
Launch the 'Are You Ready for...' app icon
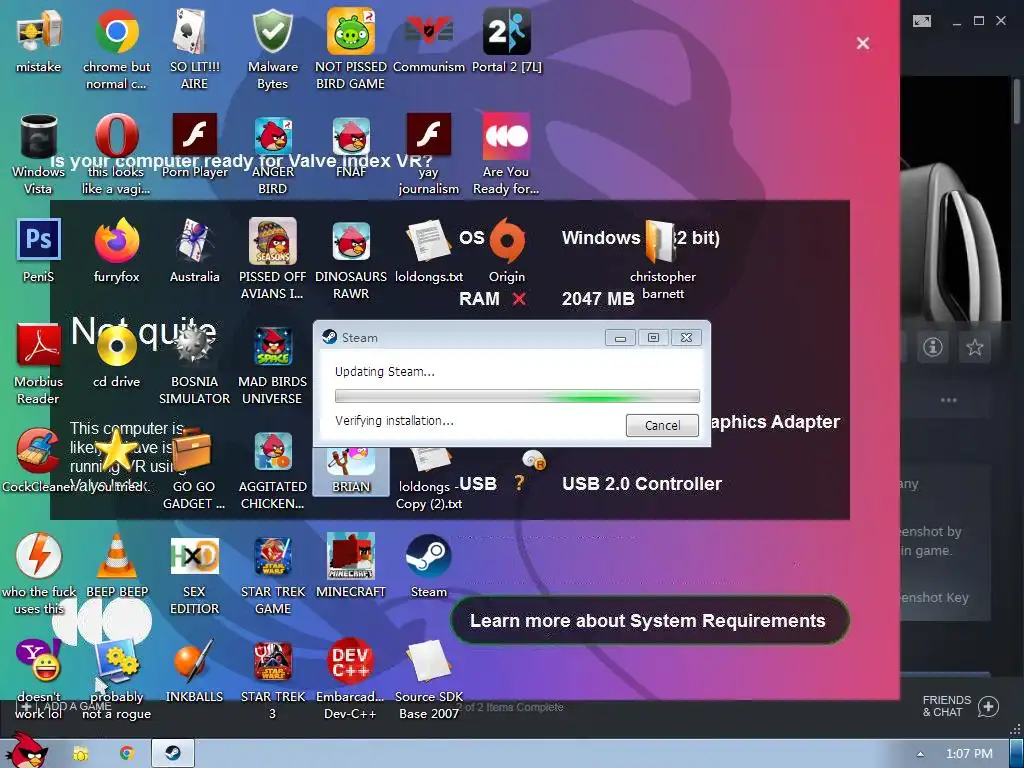click(507, 136)
